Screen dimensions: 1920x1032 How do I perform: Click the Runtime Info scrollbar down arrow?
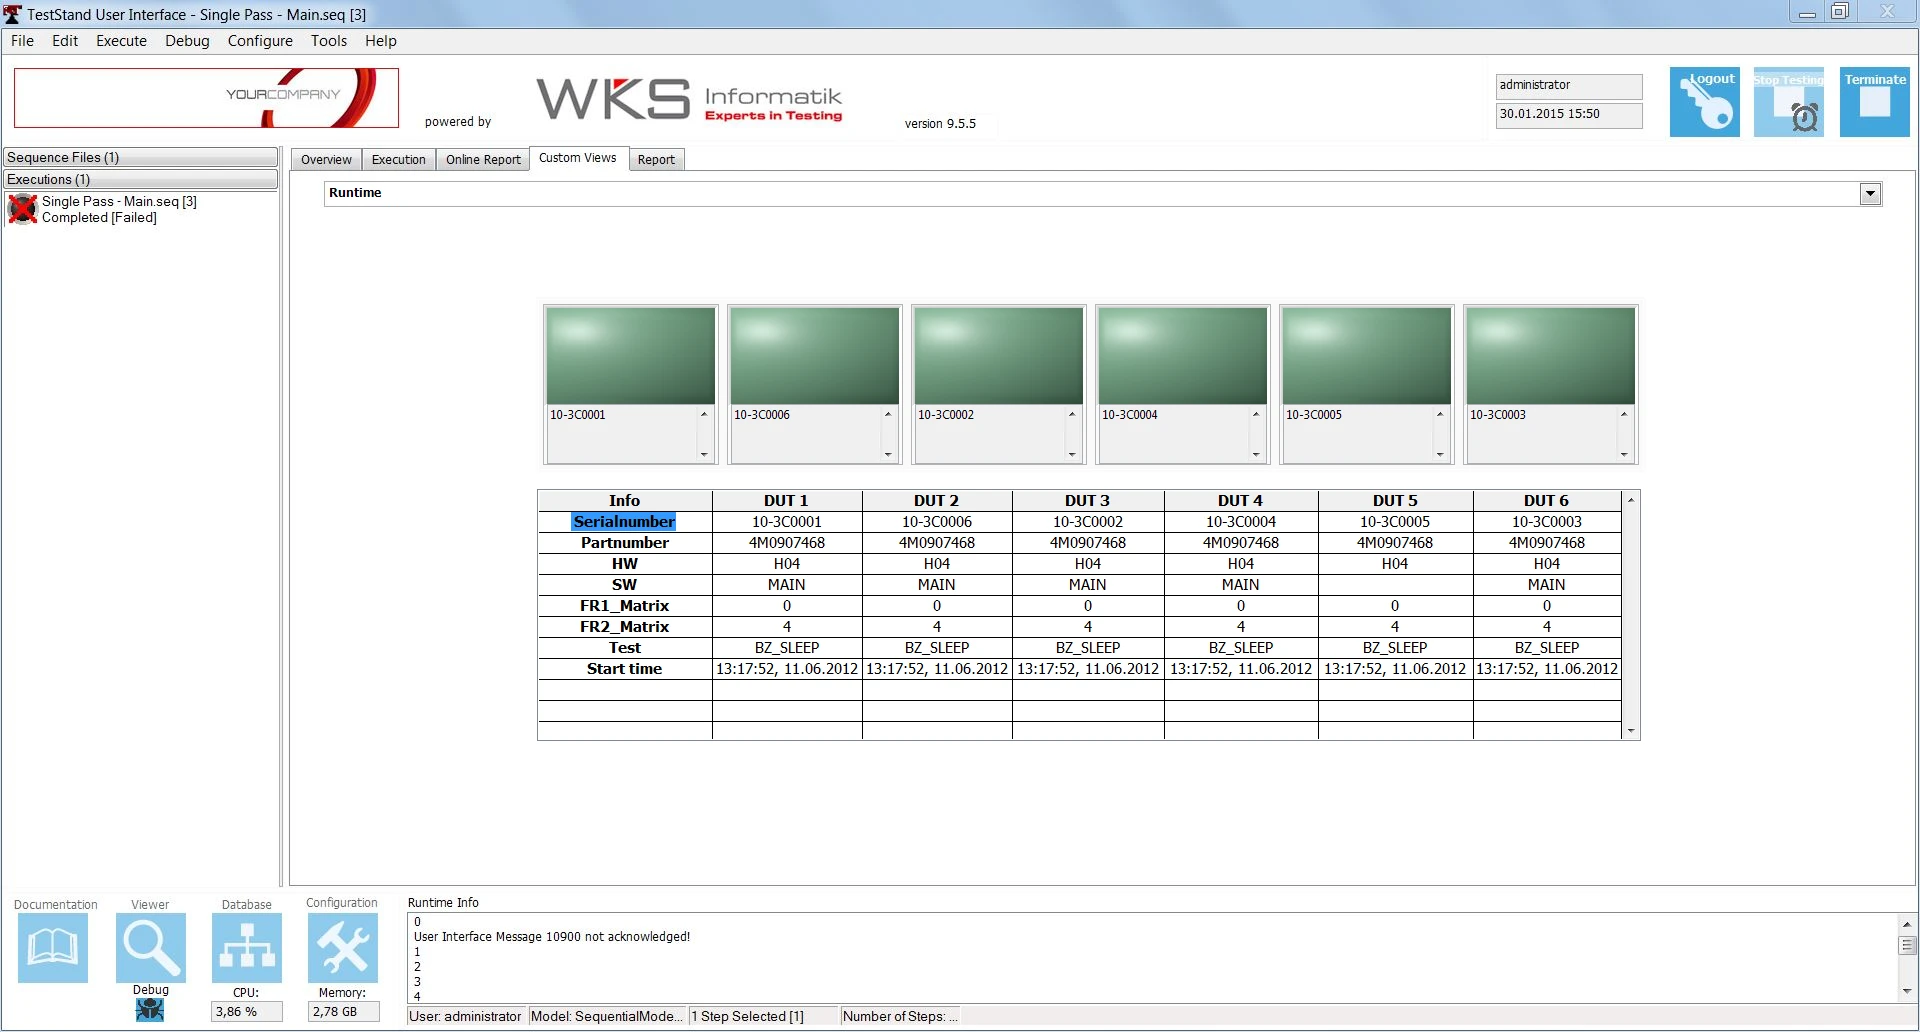(x=1906, y=991)
